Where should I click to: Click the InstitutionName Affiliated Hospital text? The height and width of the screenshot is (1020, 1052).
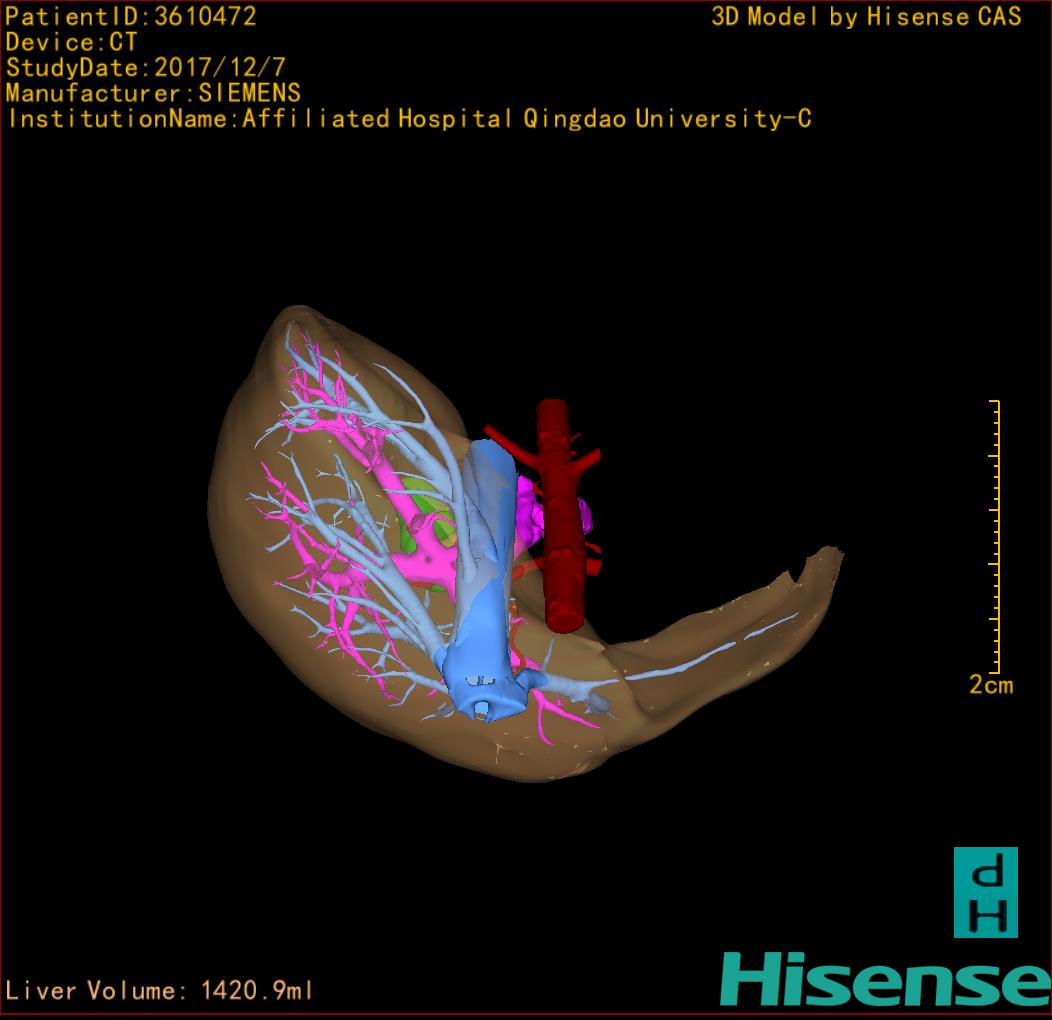pos(409,119)
